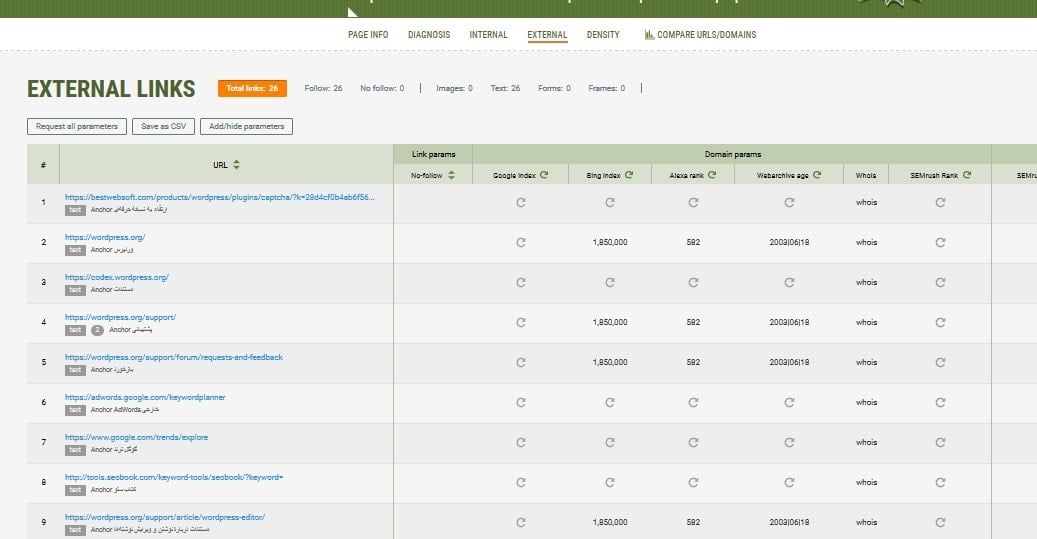Reload all SEMrush Rank column values
The image size is (1037, 539).
[x=967, y=175]
